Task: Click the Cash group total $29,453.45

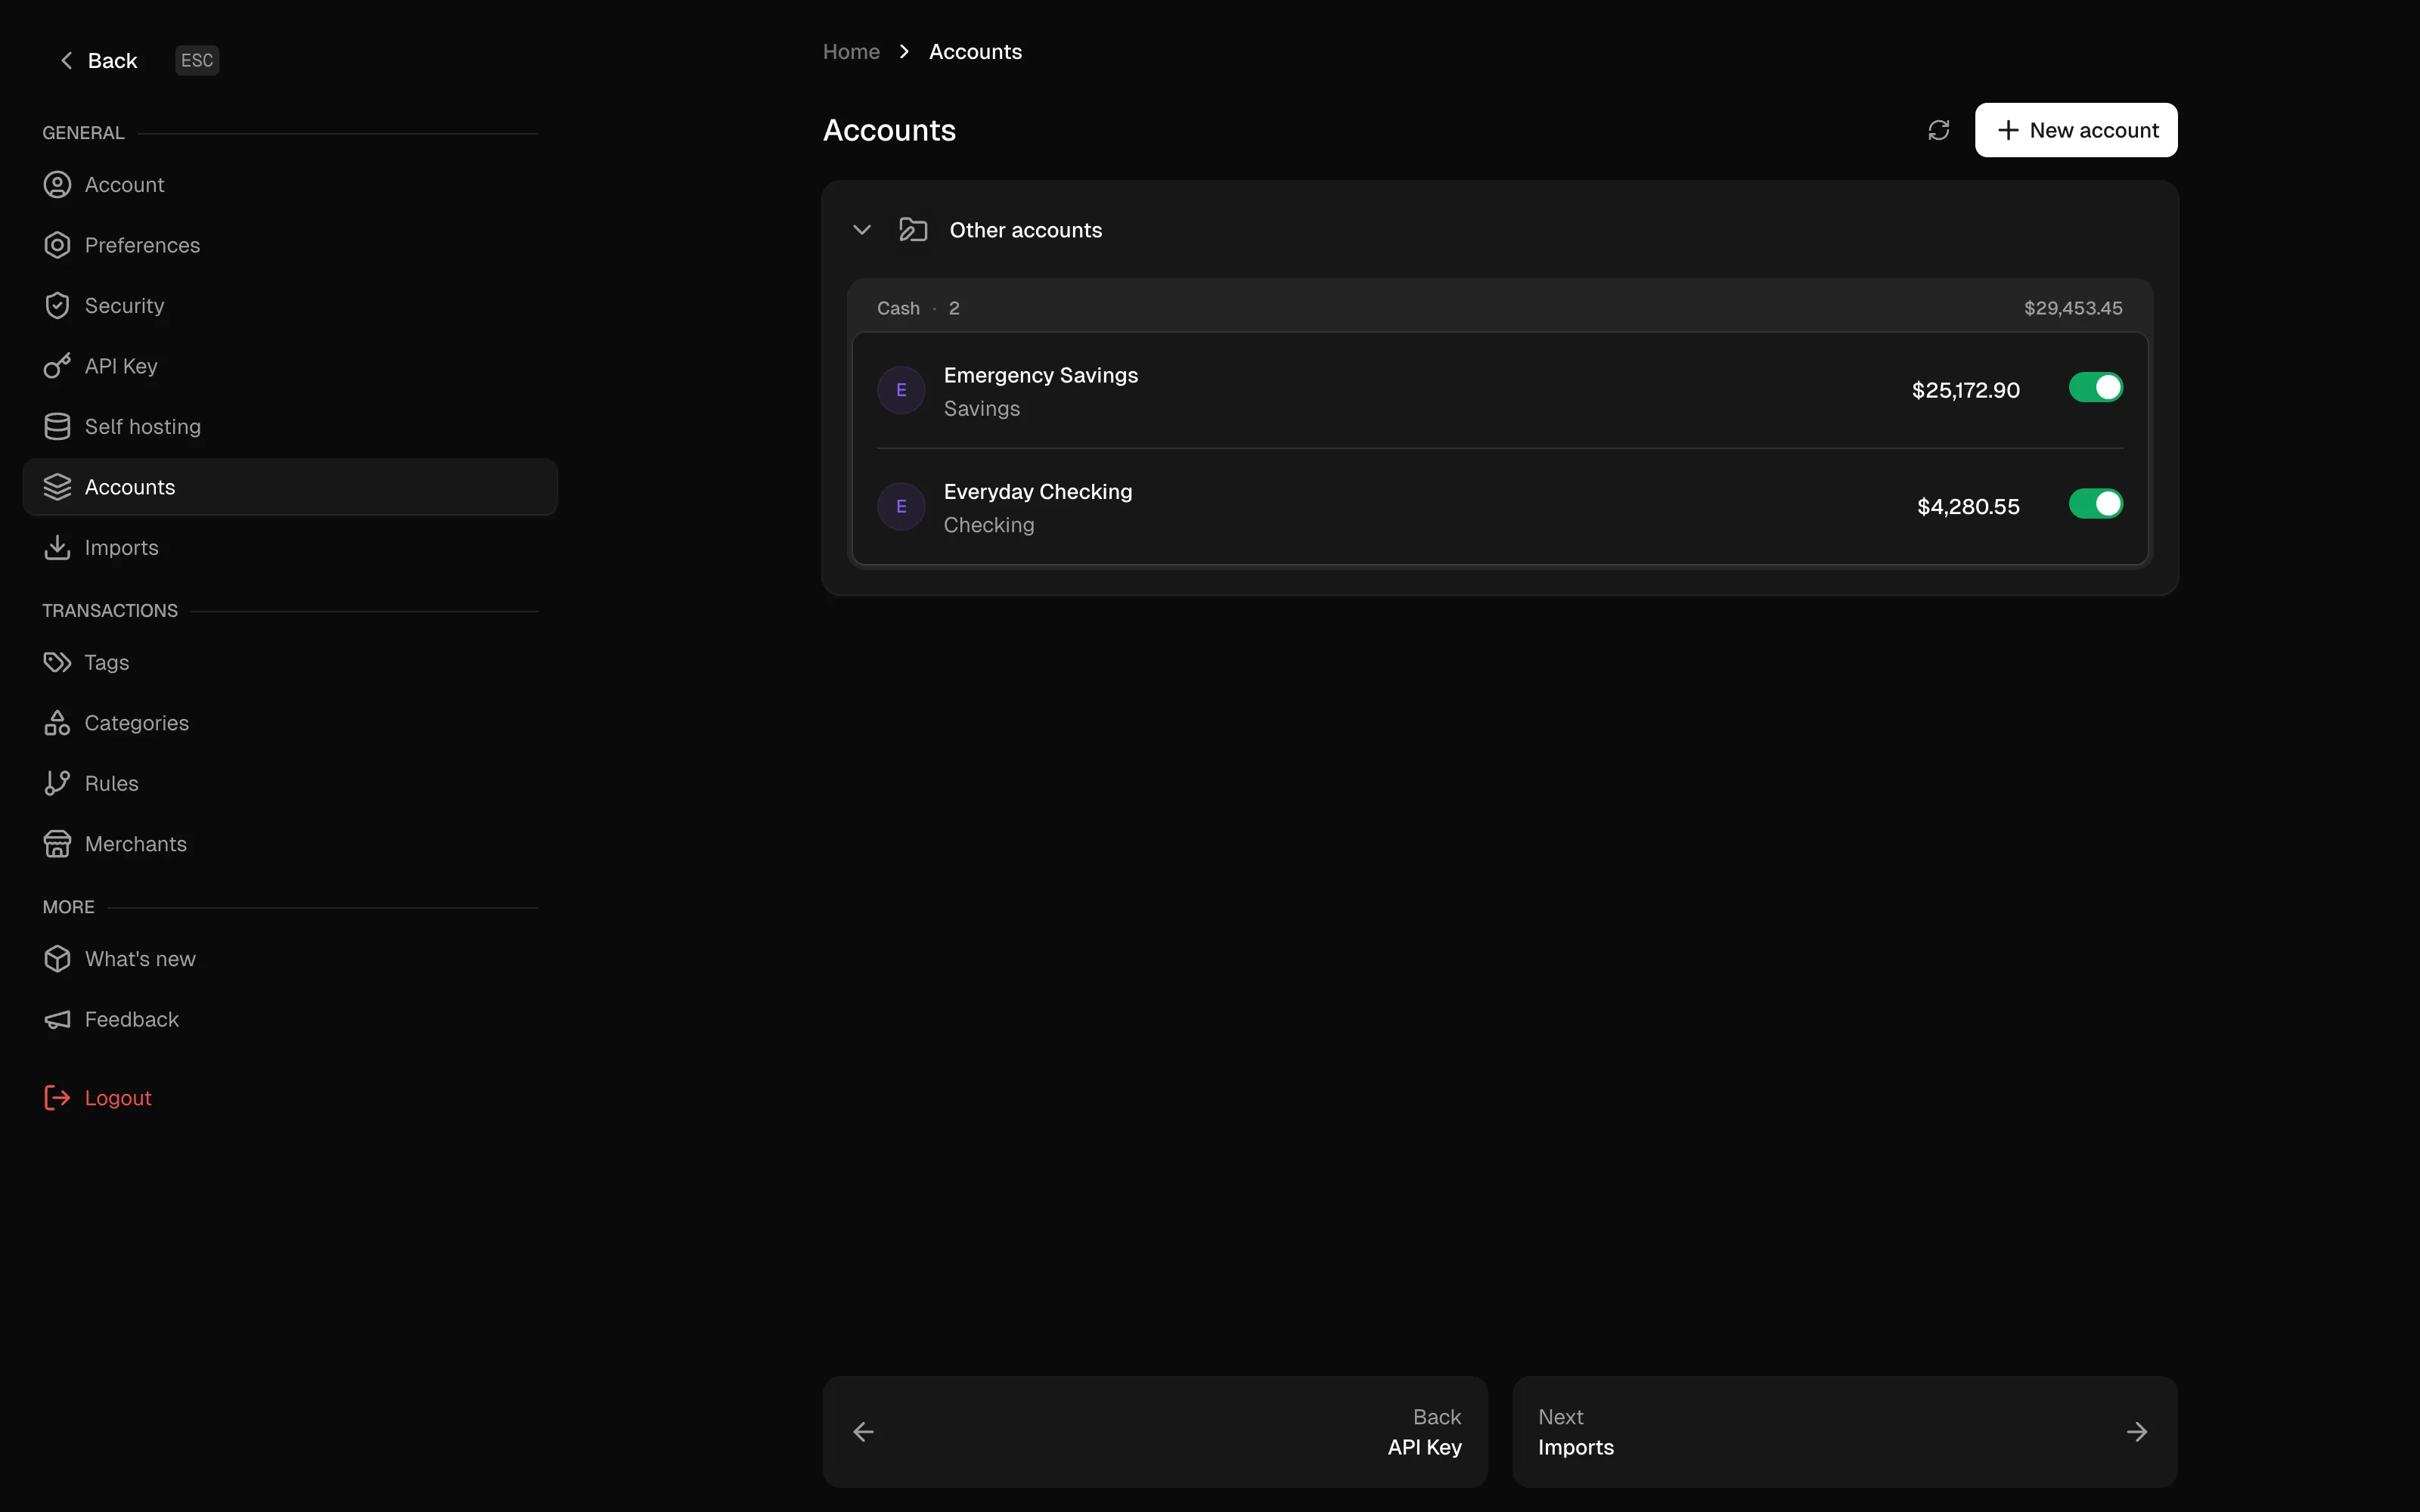Action: coord(2073,308)
